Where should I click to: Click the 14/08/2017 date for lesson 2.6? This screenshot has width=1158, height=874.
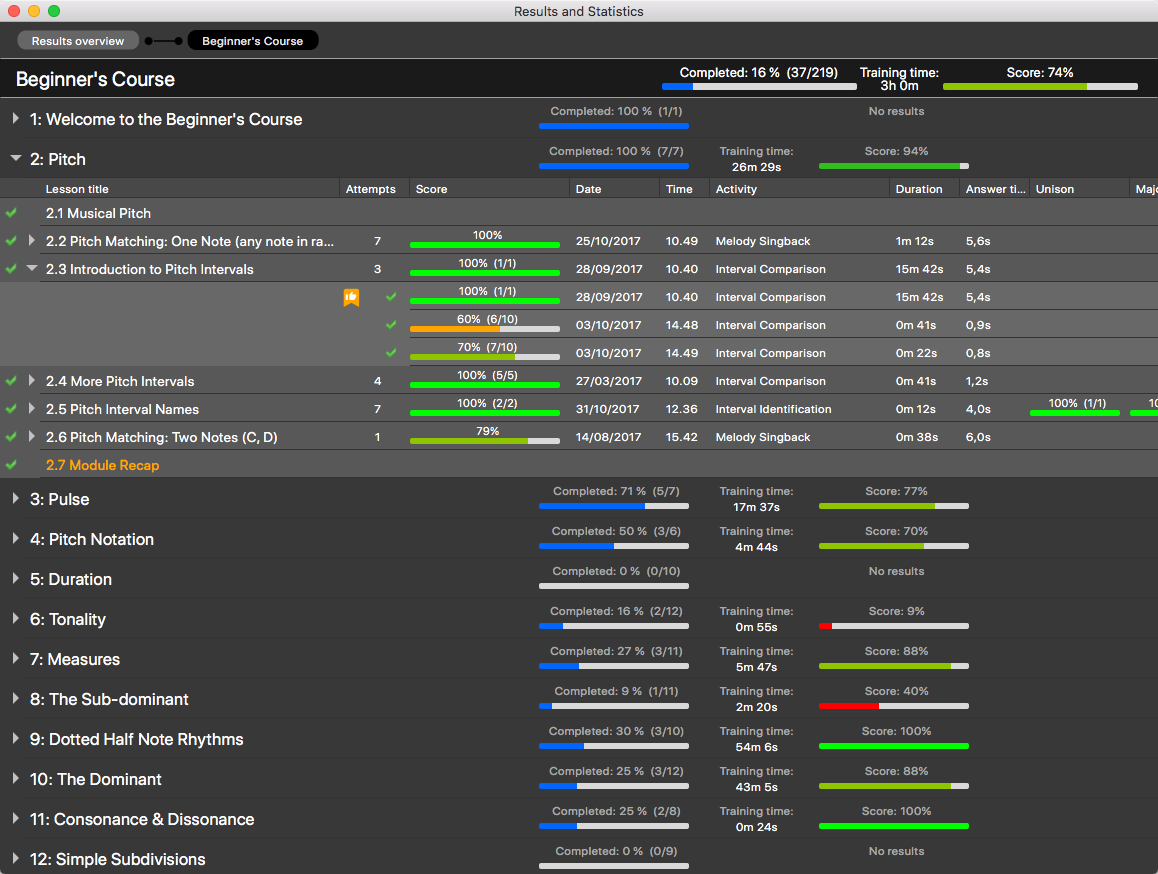[609, 437]
